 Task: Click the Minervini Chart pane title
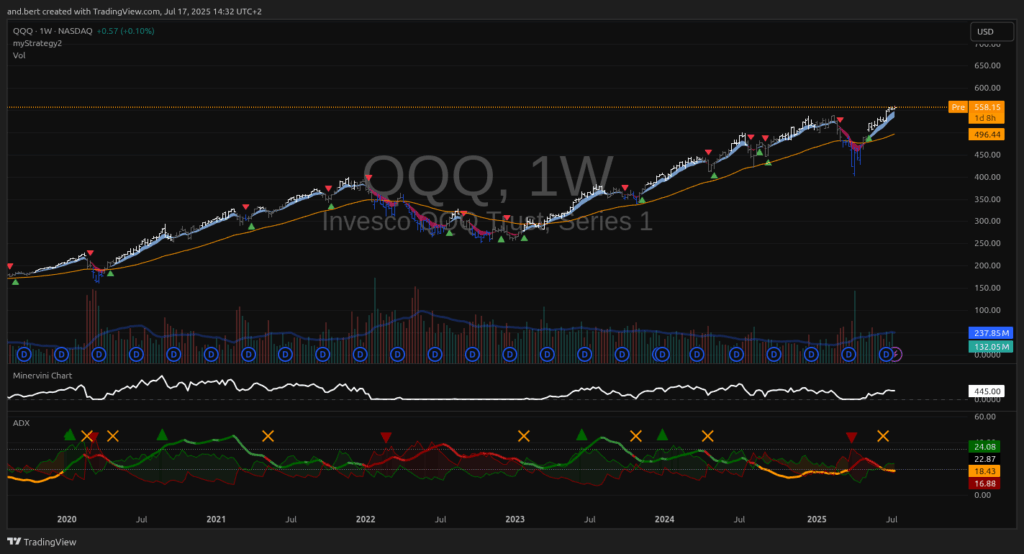[41, 375]
